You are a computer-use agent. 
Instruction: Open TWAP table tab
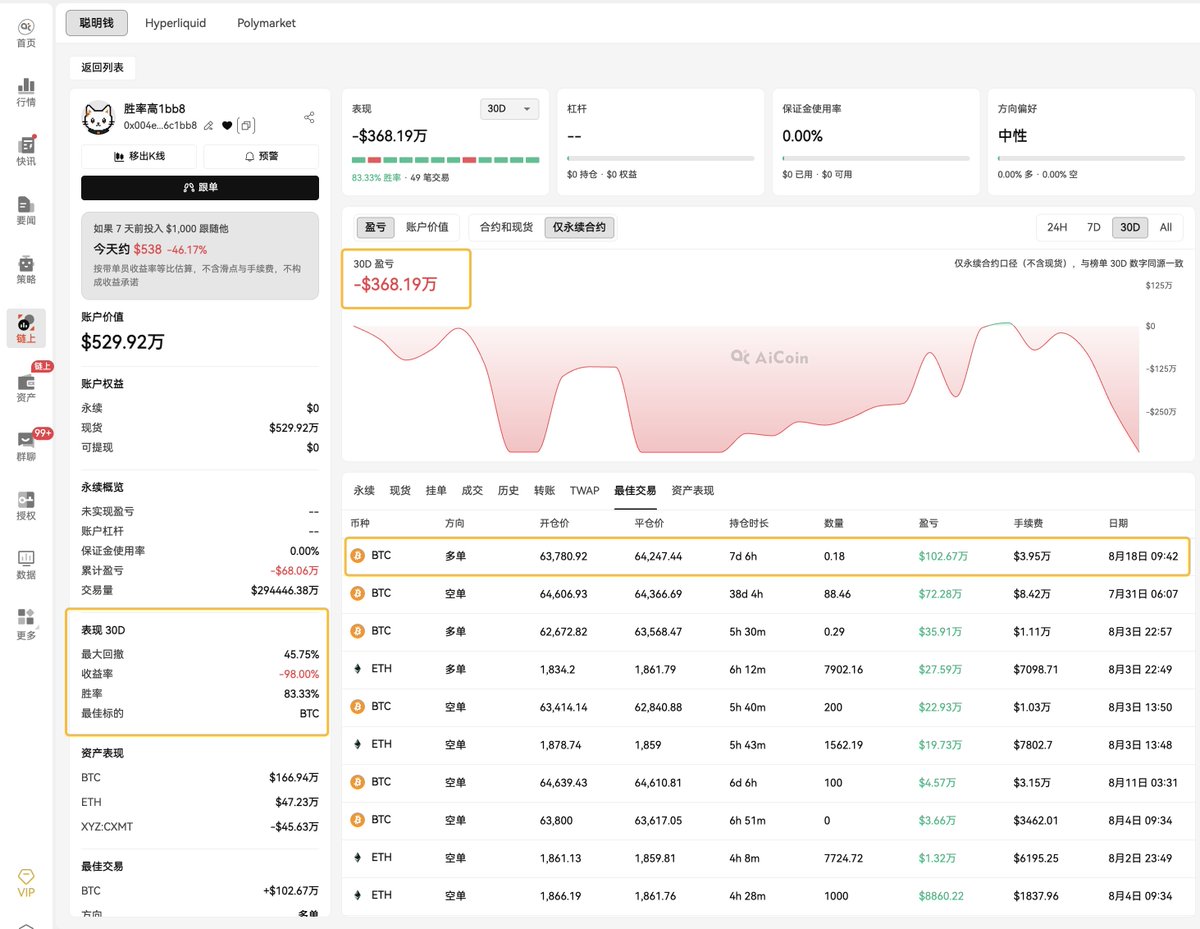click(x=584, y=491)
